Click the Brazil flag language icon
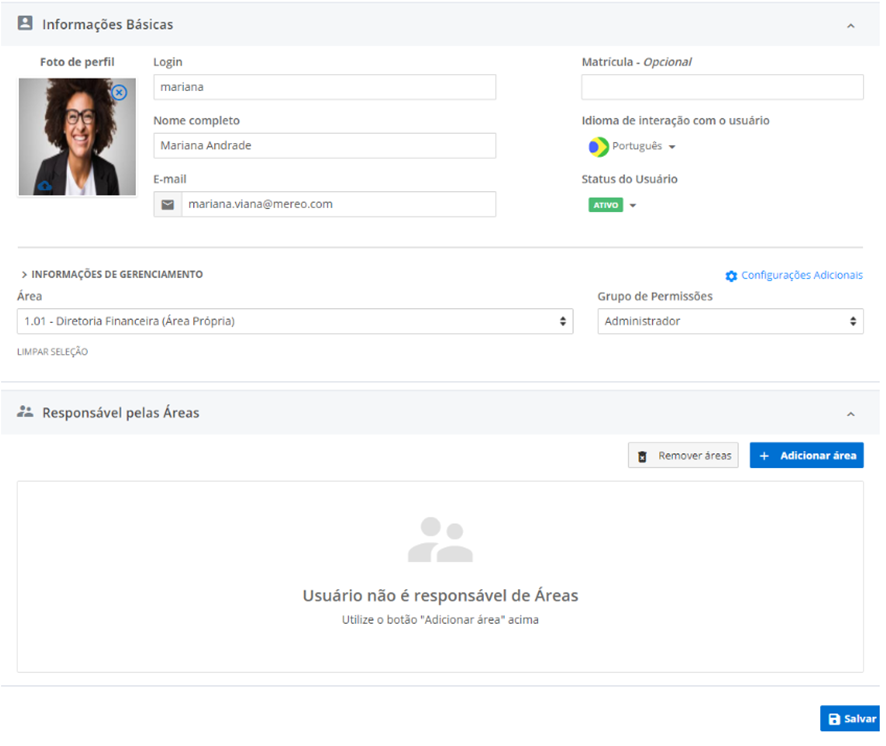886x746 pixels. (598, 147)
